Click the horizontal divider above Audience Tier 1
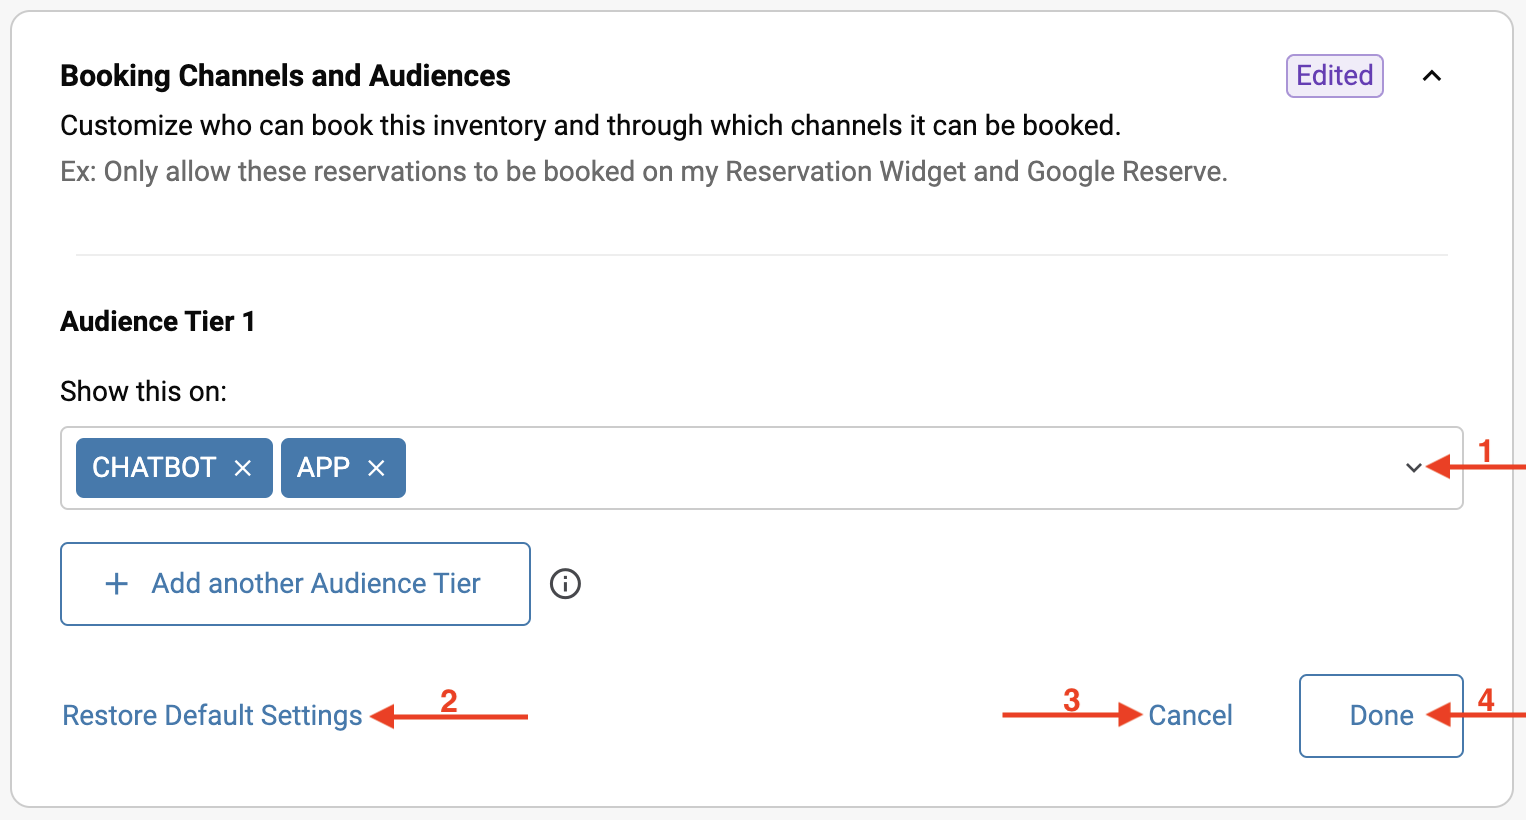The width and height of the screenshot is (1526, 820). point(762,255)
